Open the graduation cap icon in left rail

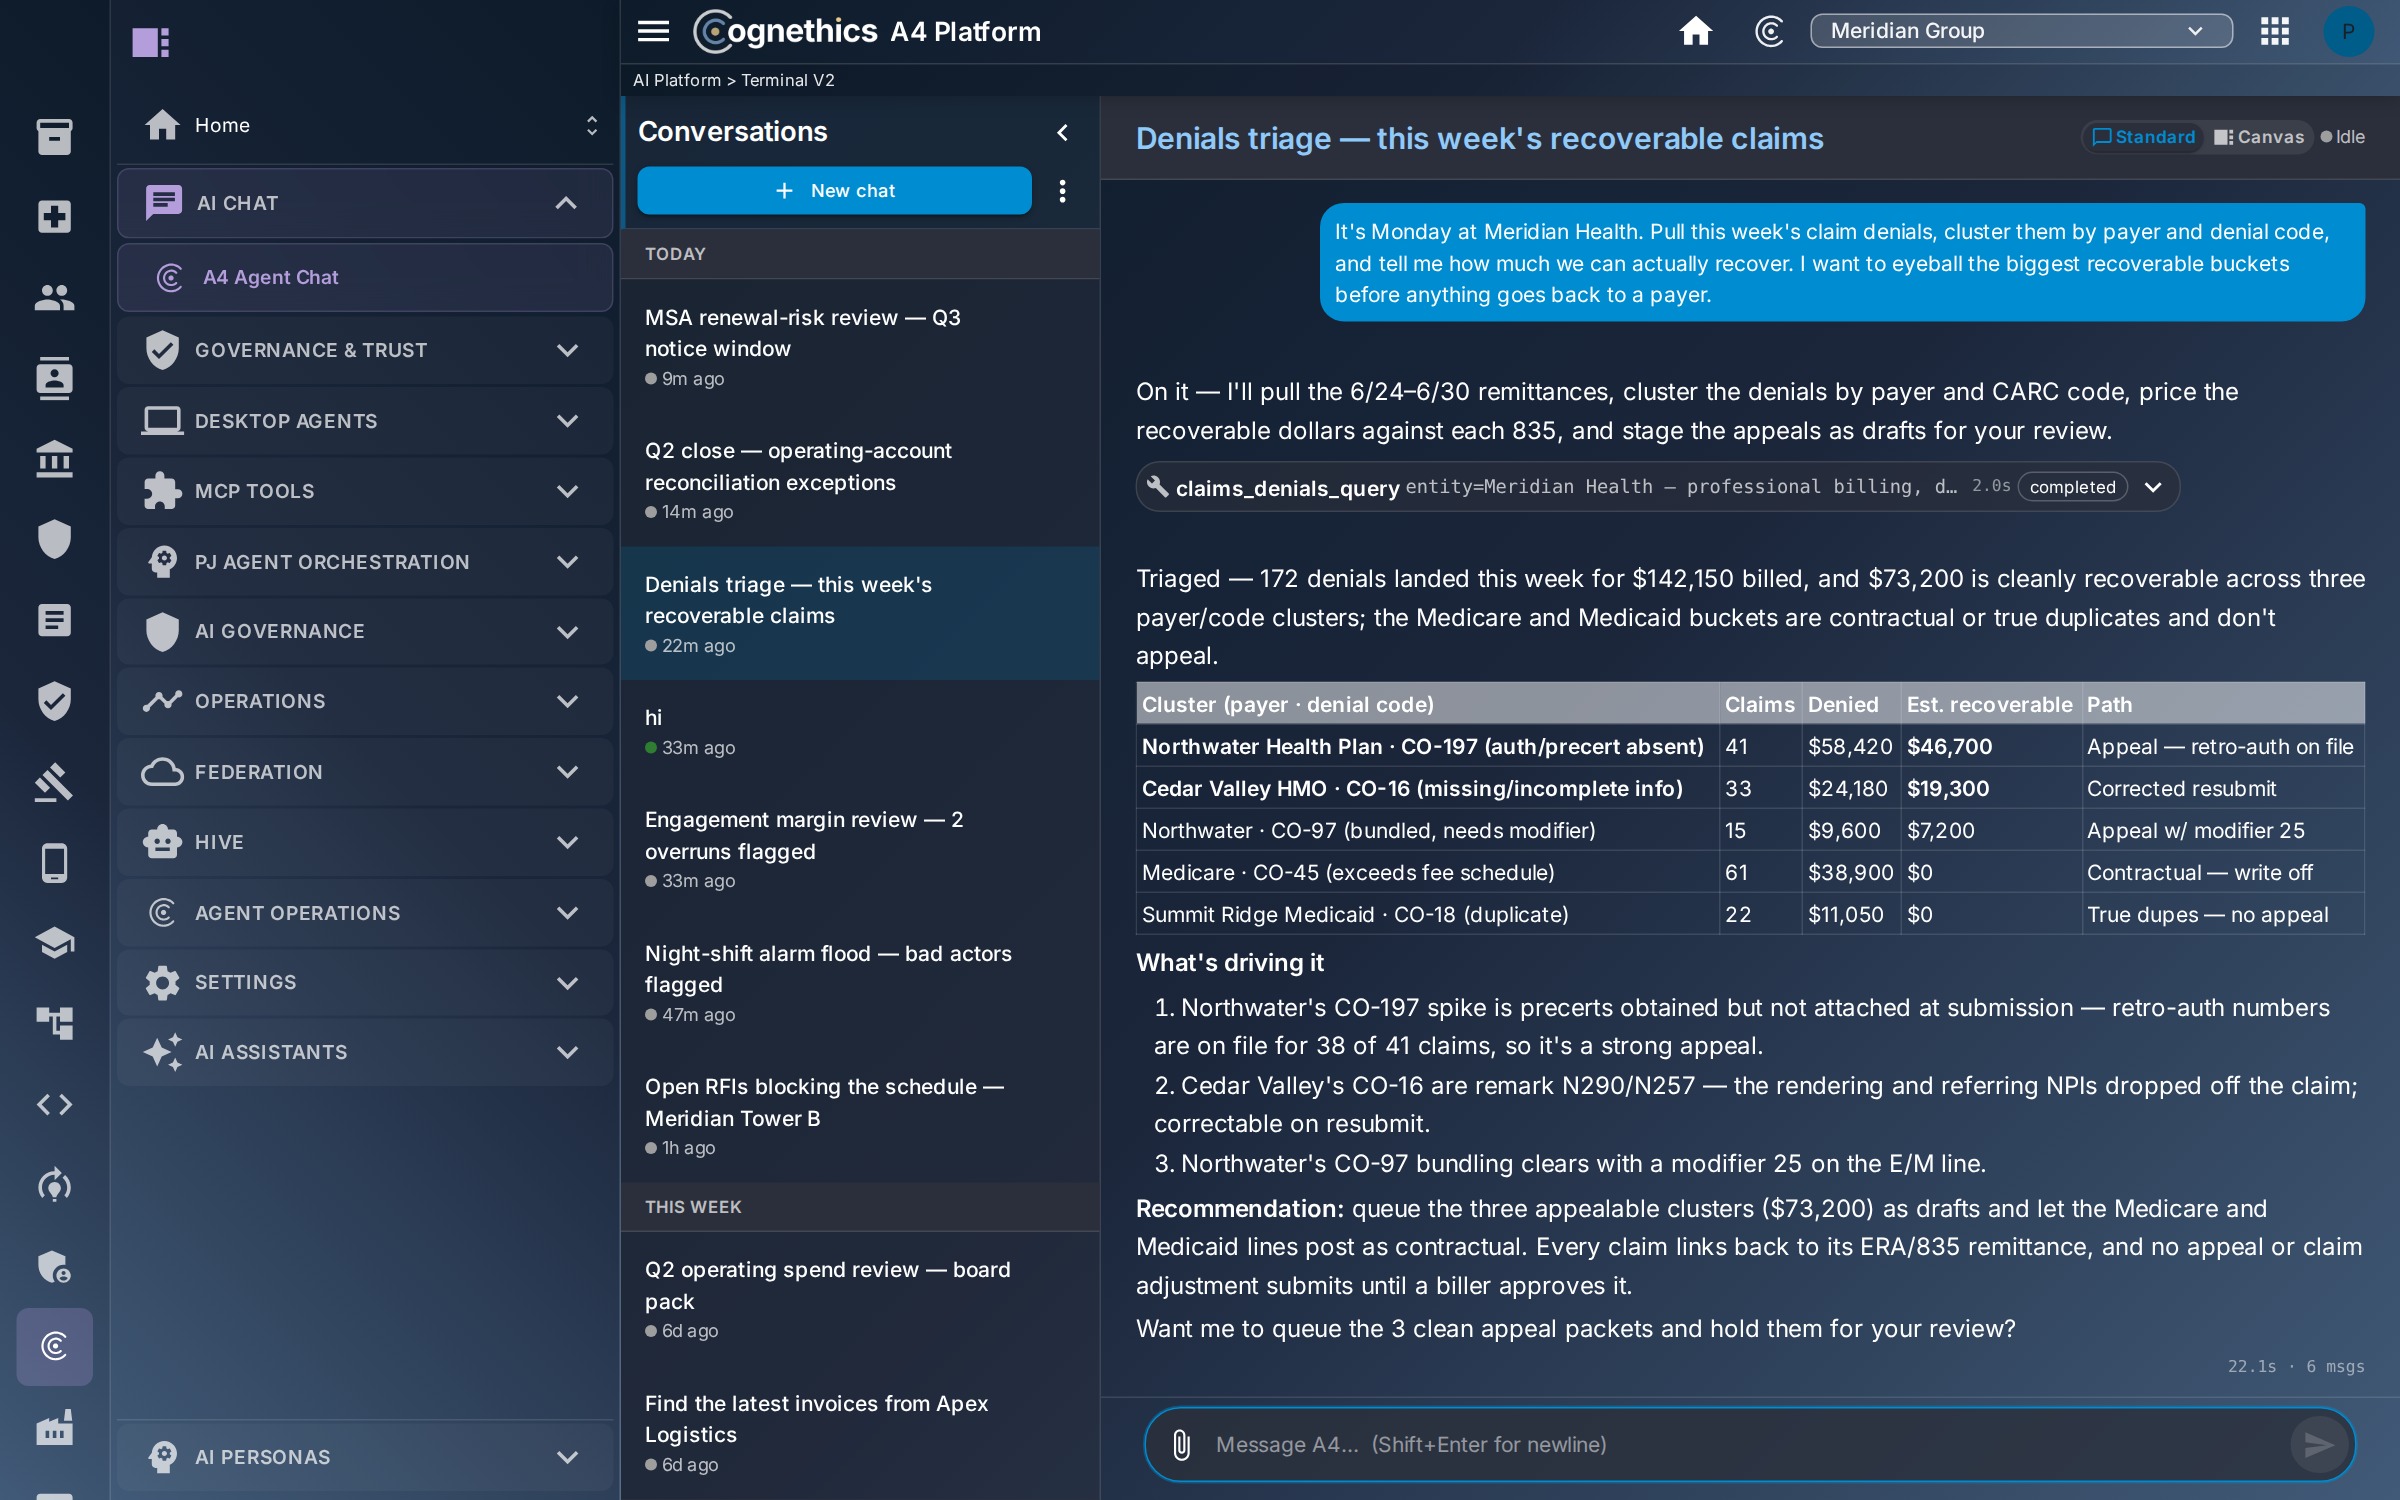[x=54, y=943]
